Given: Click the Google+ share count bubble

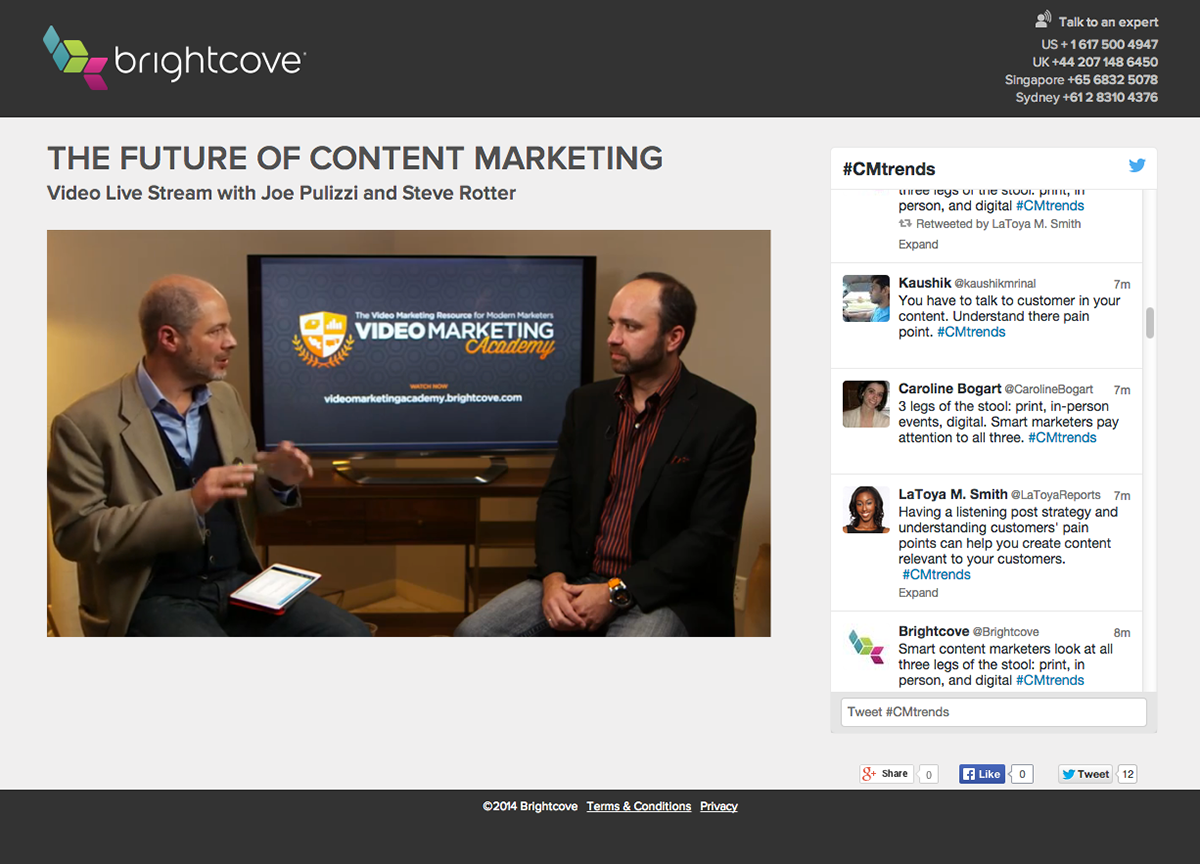Looking at the screenshot, I should pyautogui.click(x=928, y=774).
